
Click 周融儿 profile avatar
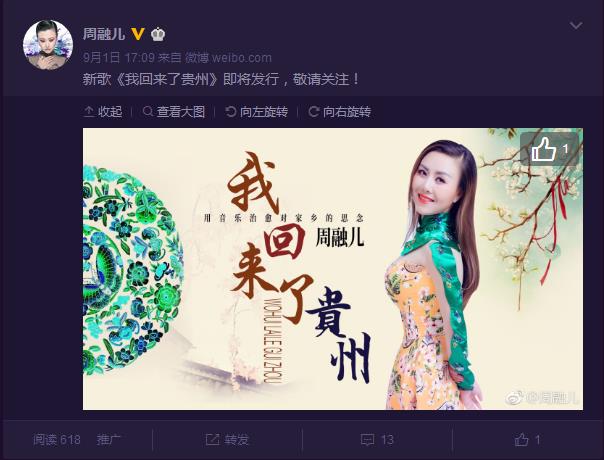tap(48, 45)
